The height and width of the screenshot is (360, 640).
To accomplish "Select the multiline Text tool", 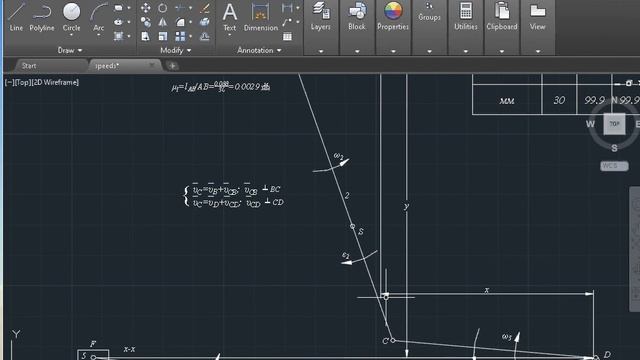I will [x=229, y=17].
